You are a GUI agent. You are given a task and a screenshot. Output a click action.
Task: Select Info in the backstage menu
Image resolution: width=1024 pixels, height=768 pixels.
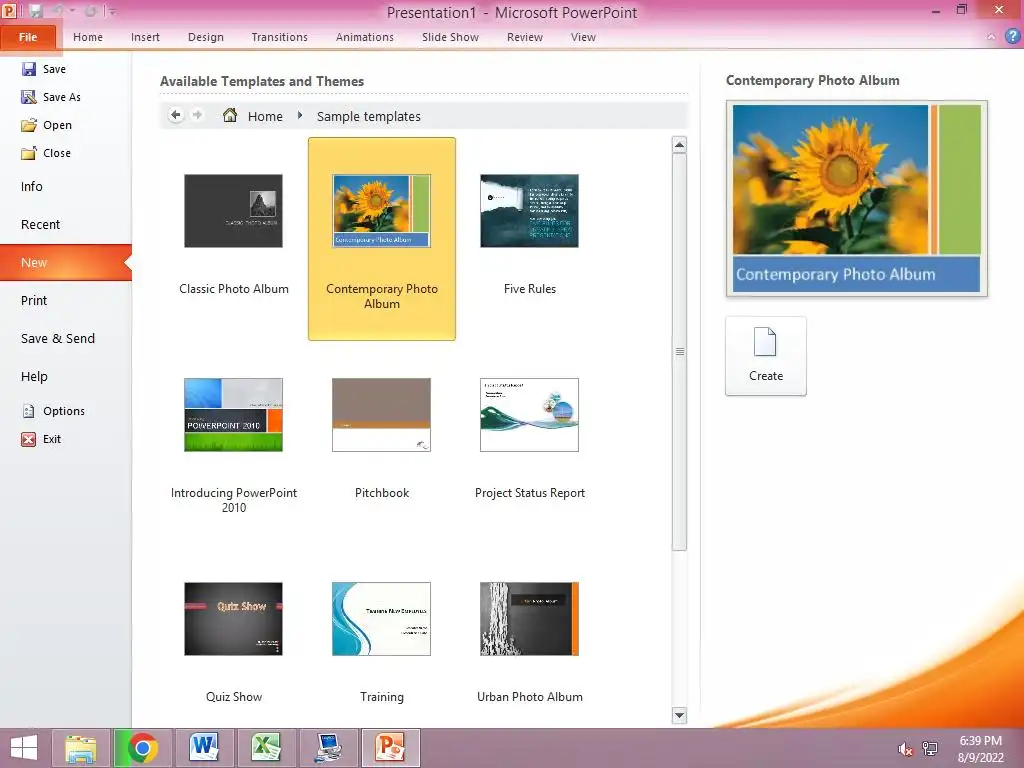coord(65,187)
